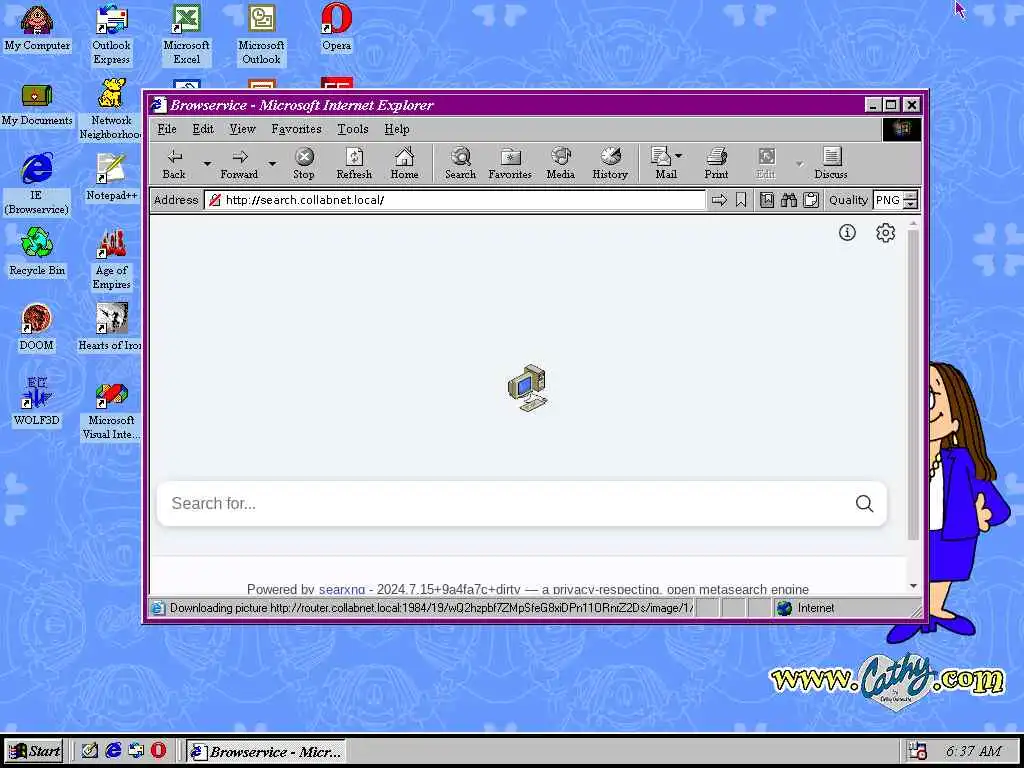Launch Opera from the quick launch bar

[x=158, y=751]
